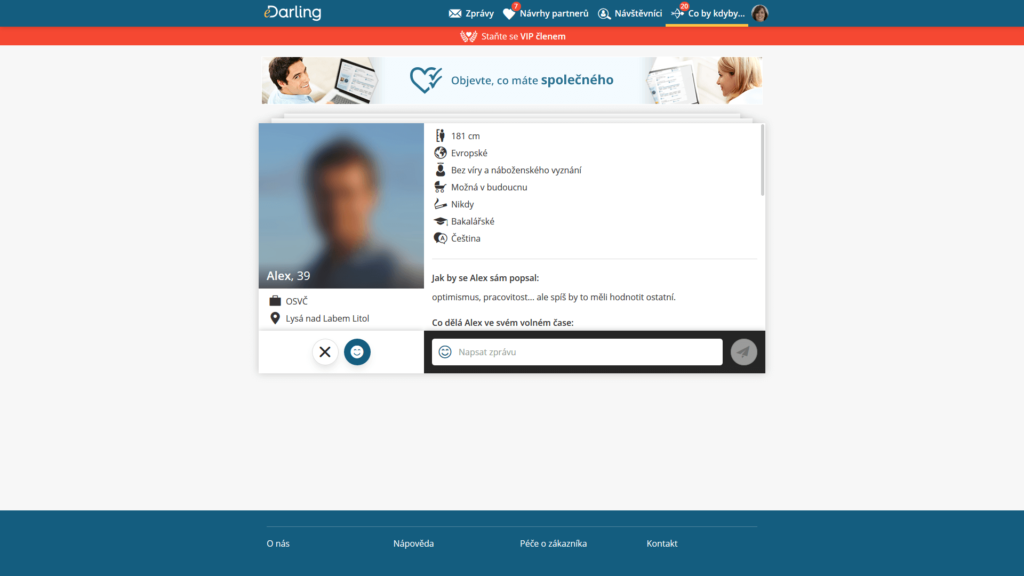Click the heart checkmark icon in the banner

(426, 80)
